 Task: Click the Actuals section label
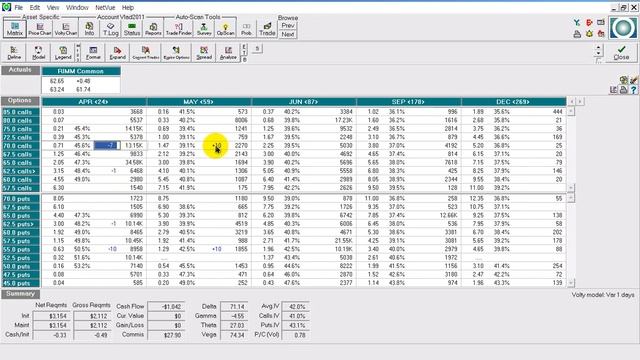(x=20, y=70)
